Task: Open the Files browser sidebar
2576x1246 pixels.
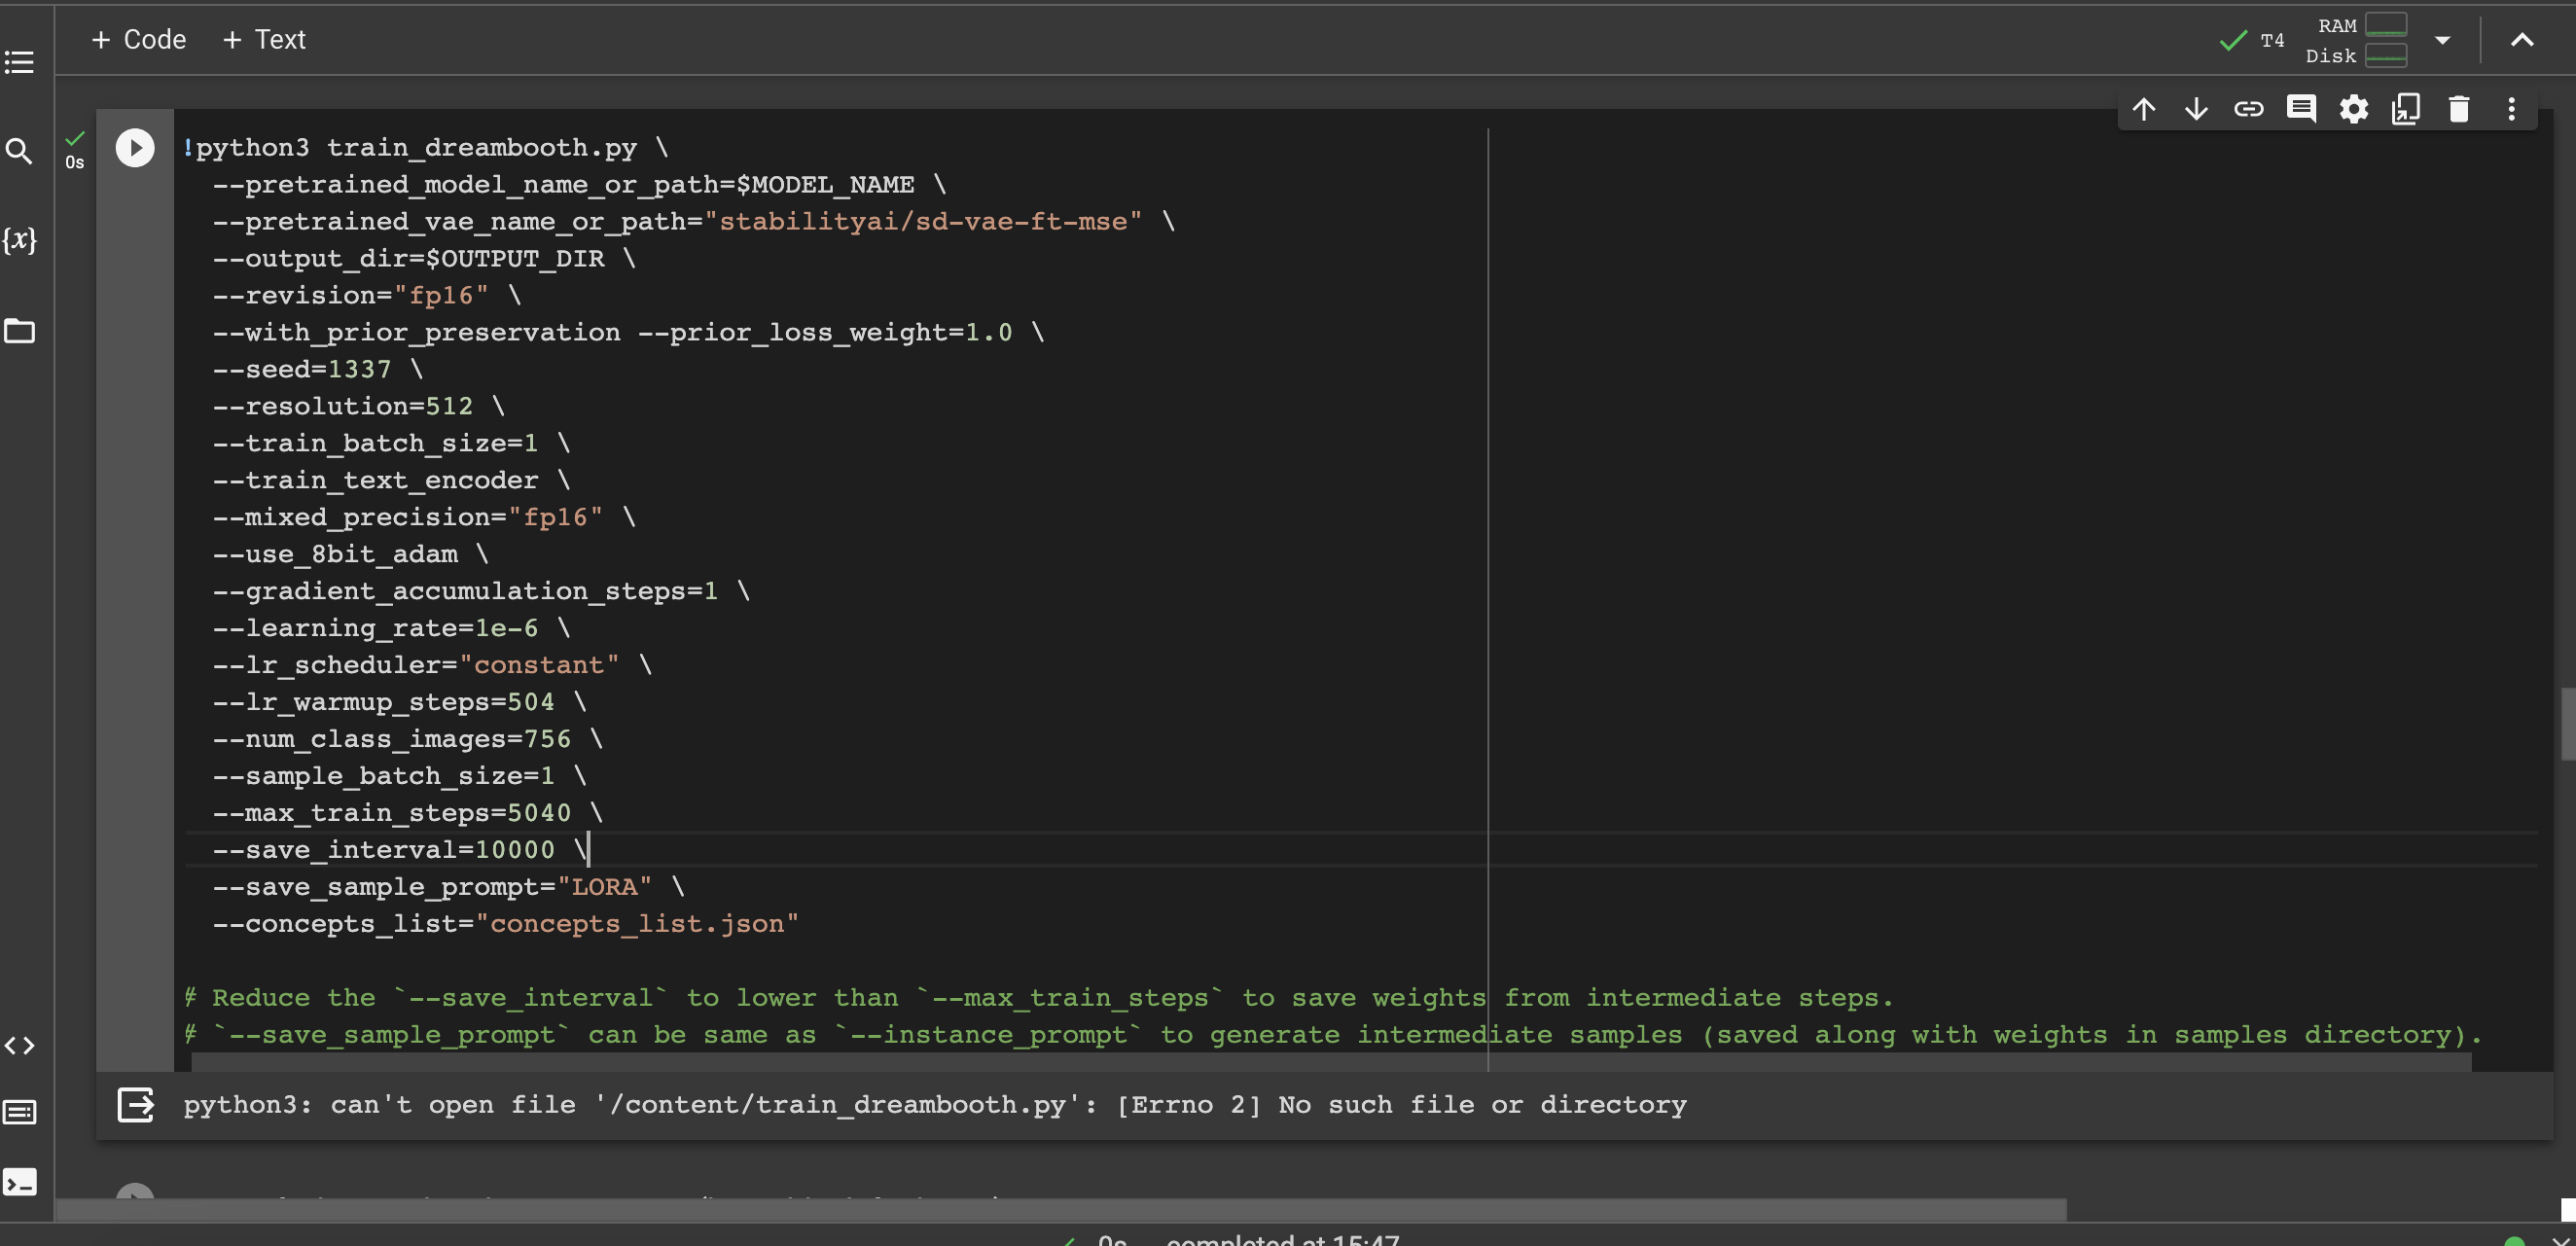Action: [x=20, y=331]
